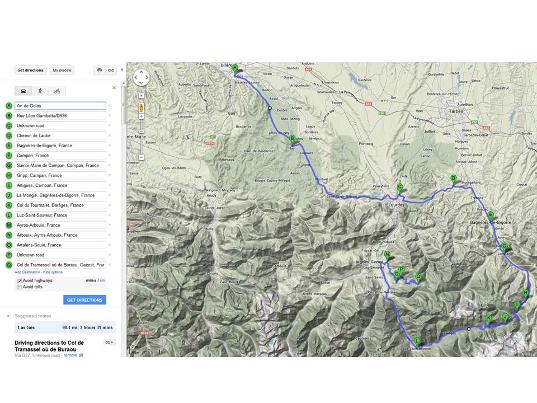Click Hide options link

tap(52, 272)
